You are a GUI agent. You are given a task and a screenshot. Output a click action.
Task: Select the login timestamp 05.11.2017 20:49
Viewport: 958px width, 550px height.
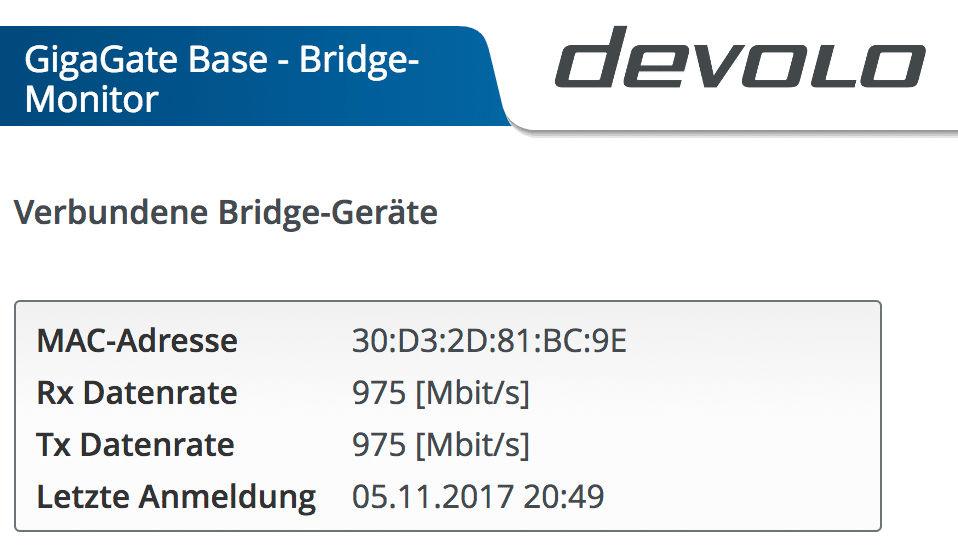coord(478,497)
